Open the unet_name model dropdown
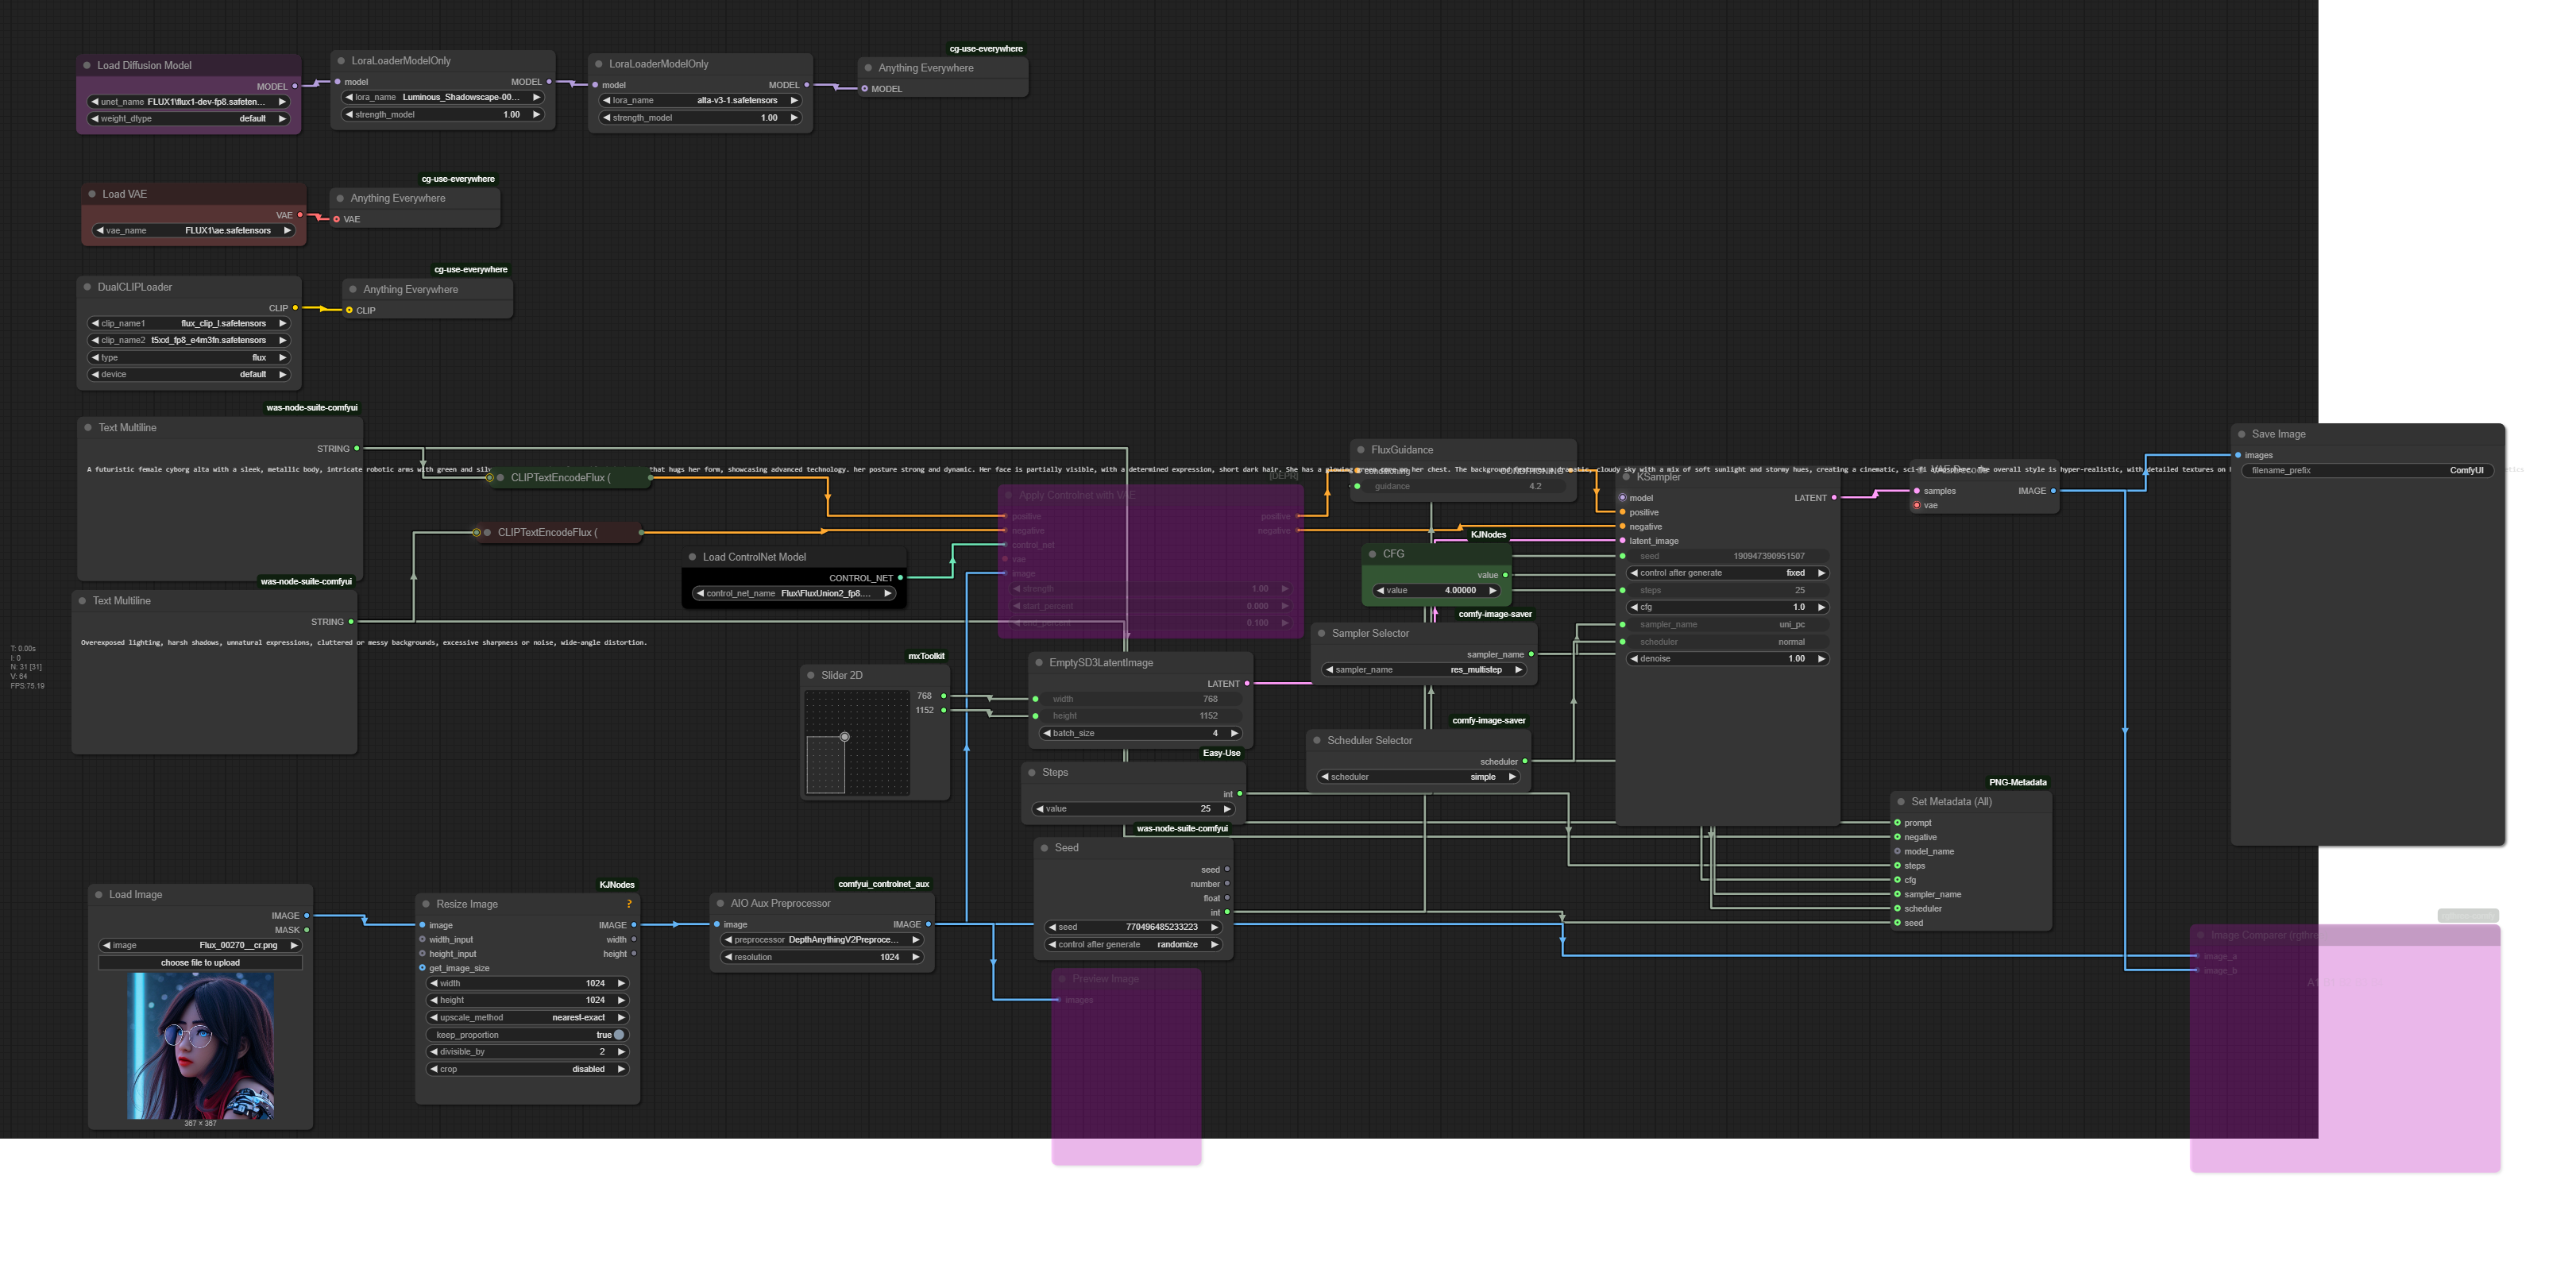 [x=189, y=102]
